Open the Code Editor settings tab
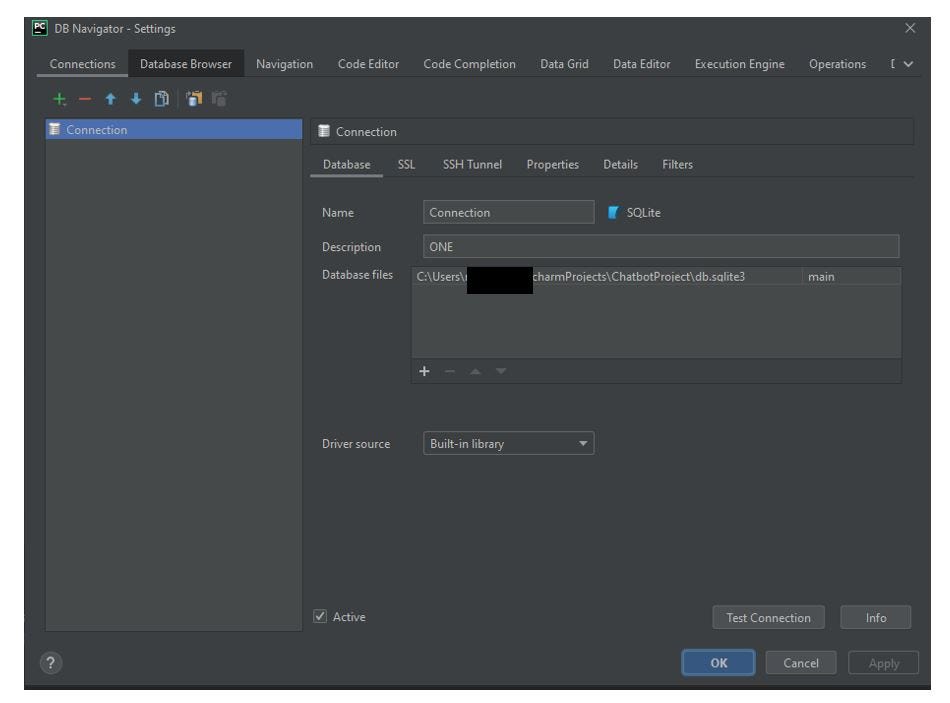The width and height of the screenshot is (950, 703). tap(369, 65)
